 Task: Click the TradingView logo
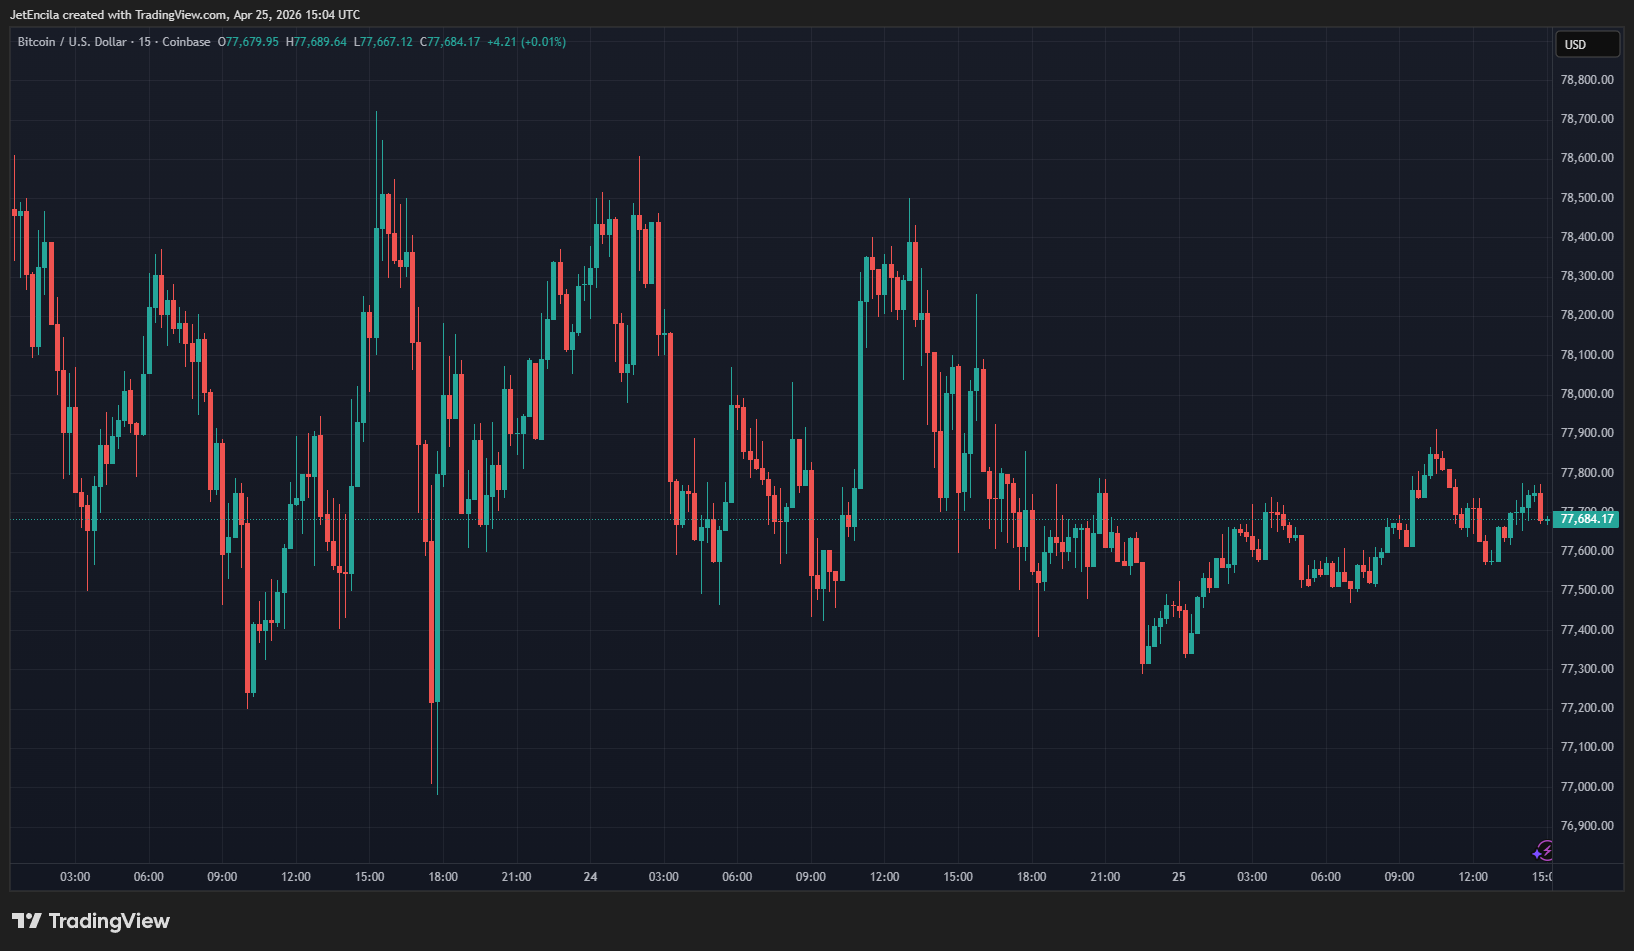(x=91, y=921)
